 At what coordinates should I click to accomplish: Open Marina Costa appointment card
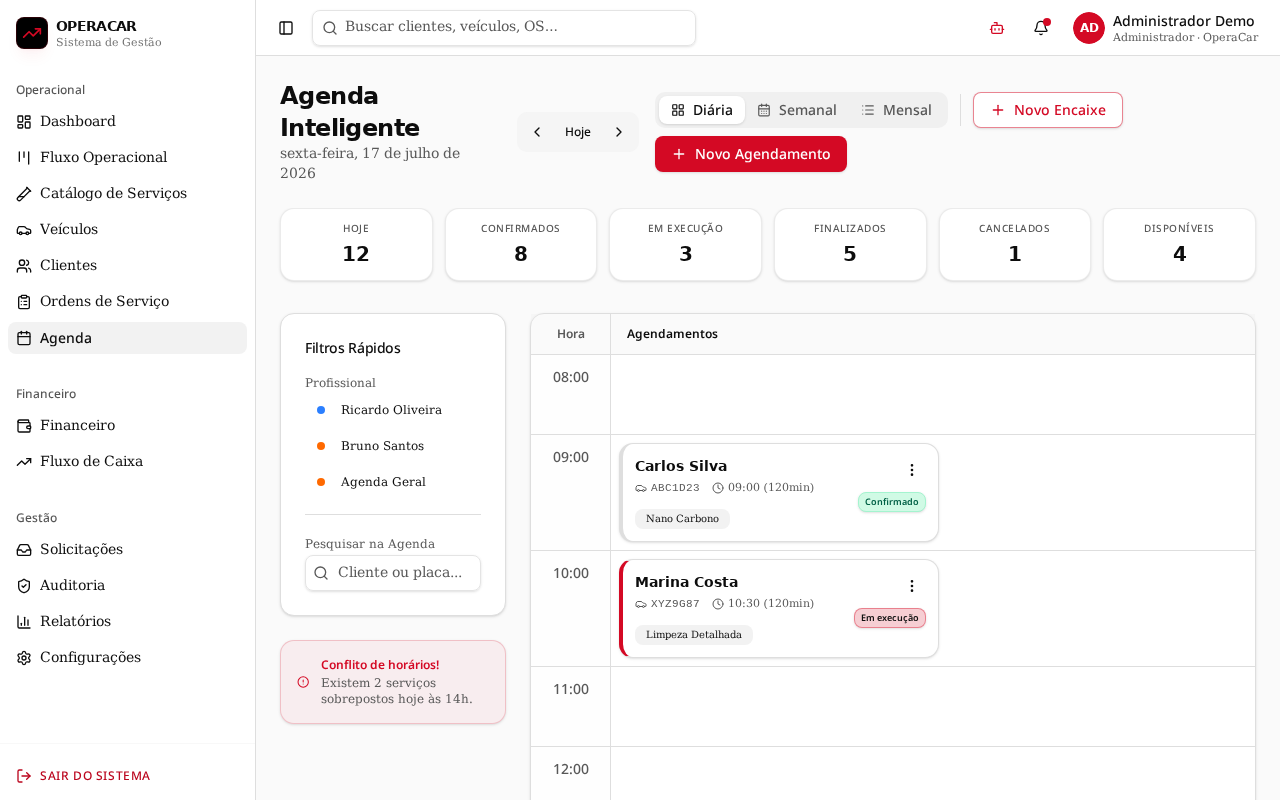pos(779,609)
